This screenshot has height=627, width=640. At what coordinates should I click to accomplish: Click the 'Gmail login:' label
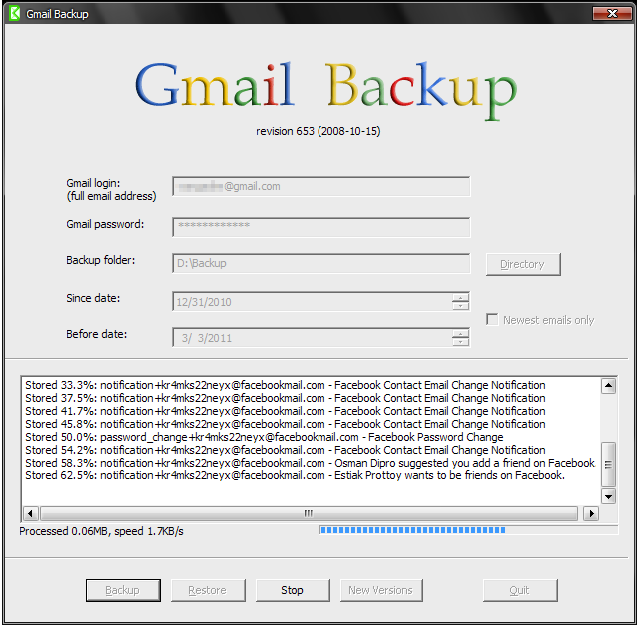tap(93, 183)
